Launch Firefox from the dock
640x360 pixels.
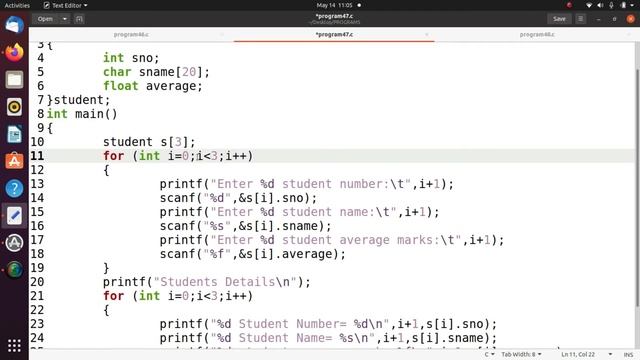14,53
